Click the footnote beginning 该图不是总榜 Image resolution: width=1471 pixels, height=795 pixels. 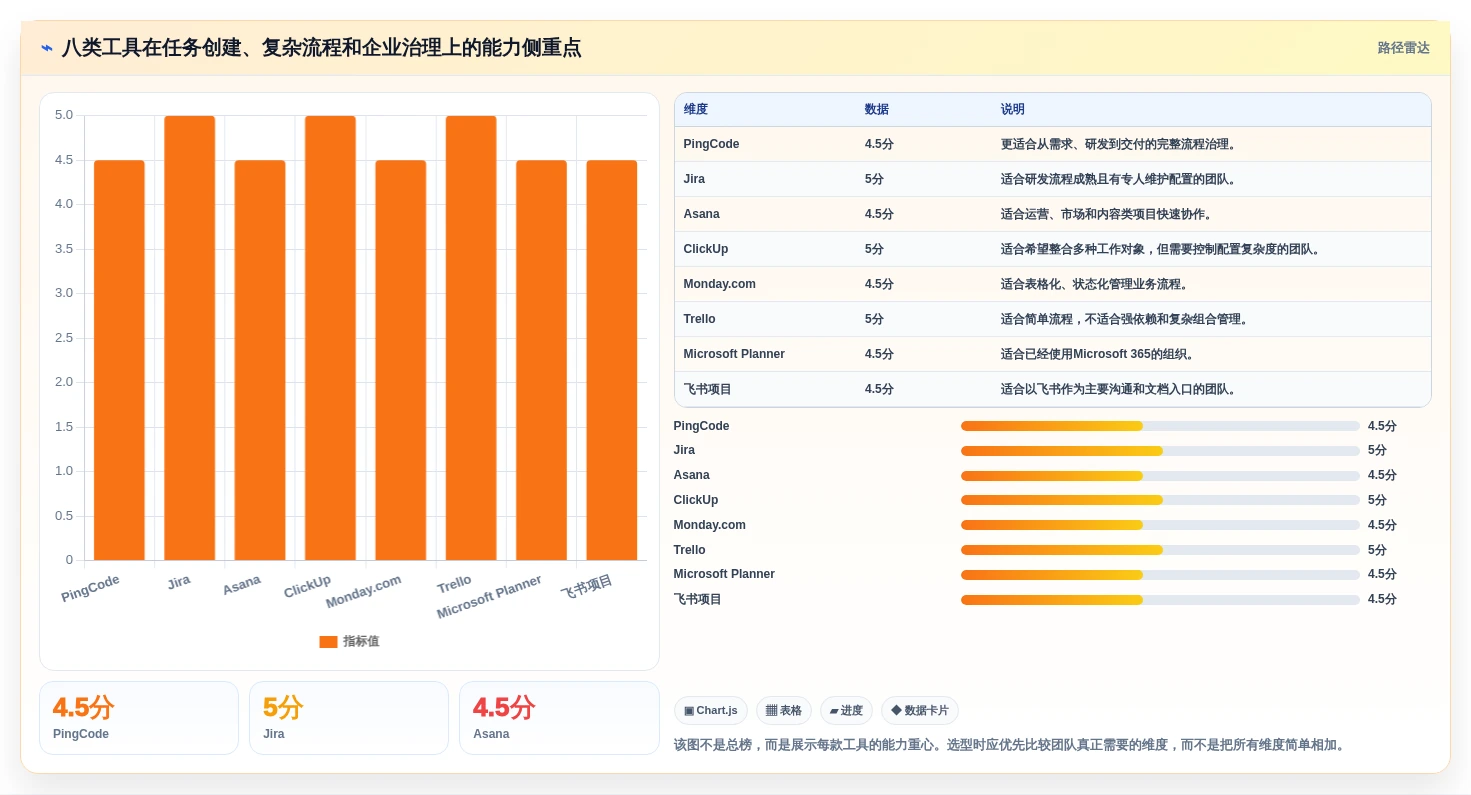click(1010, 745)
